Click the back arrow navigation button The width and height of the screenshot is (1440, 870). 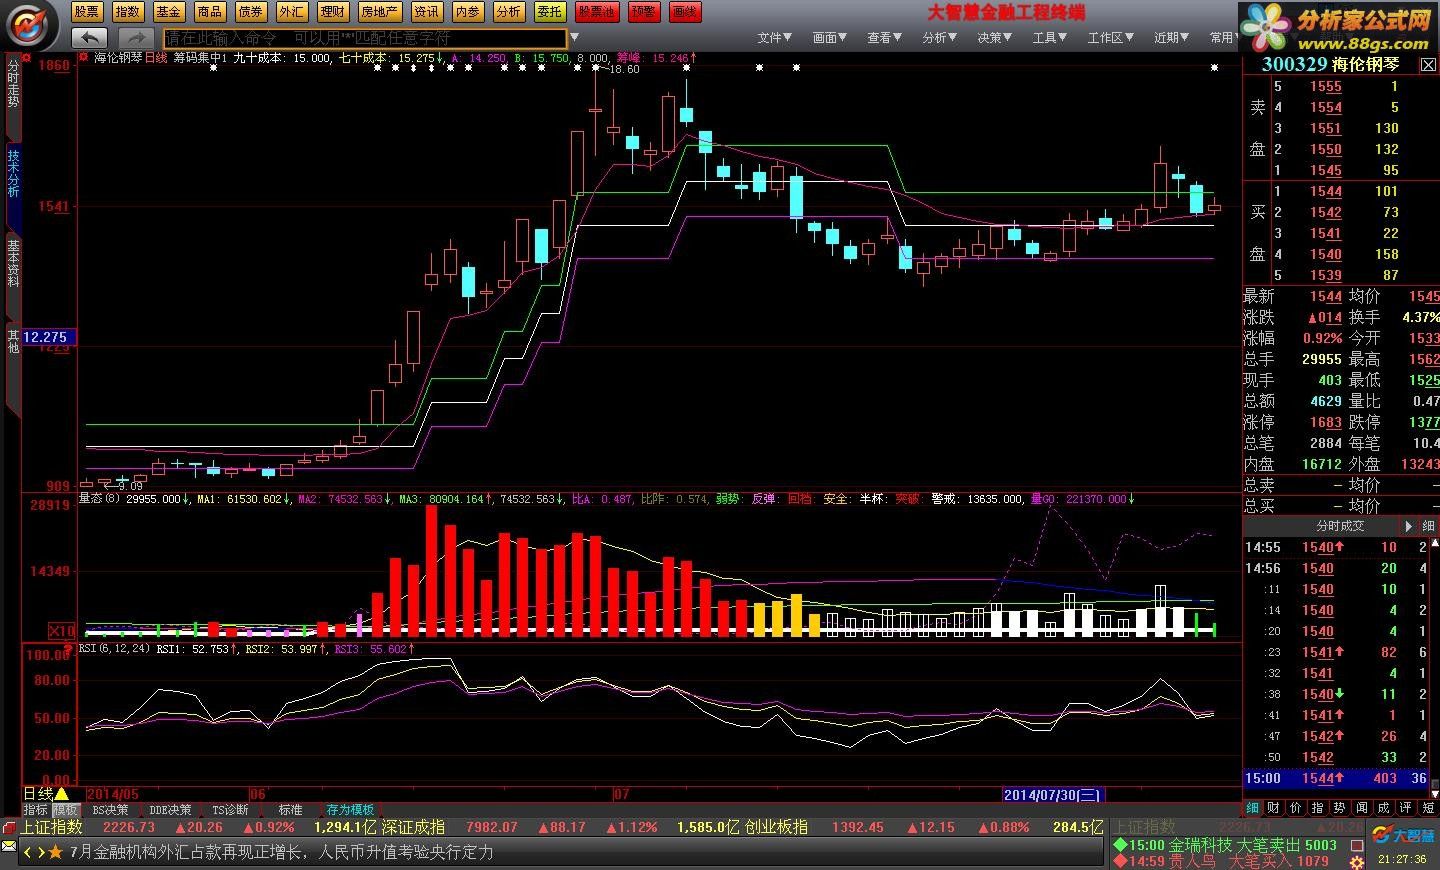pyautogui.click(x=90, y=37)
